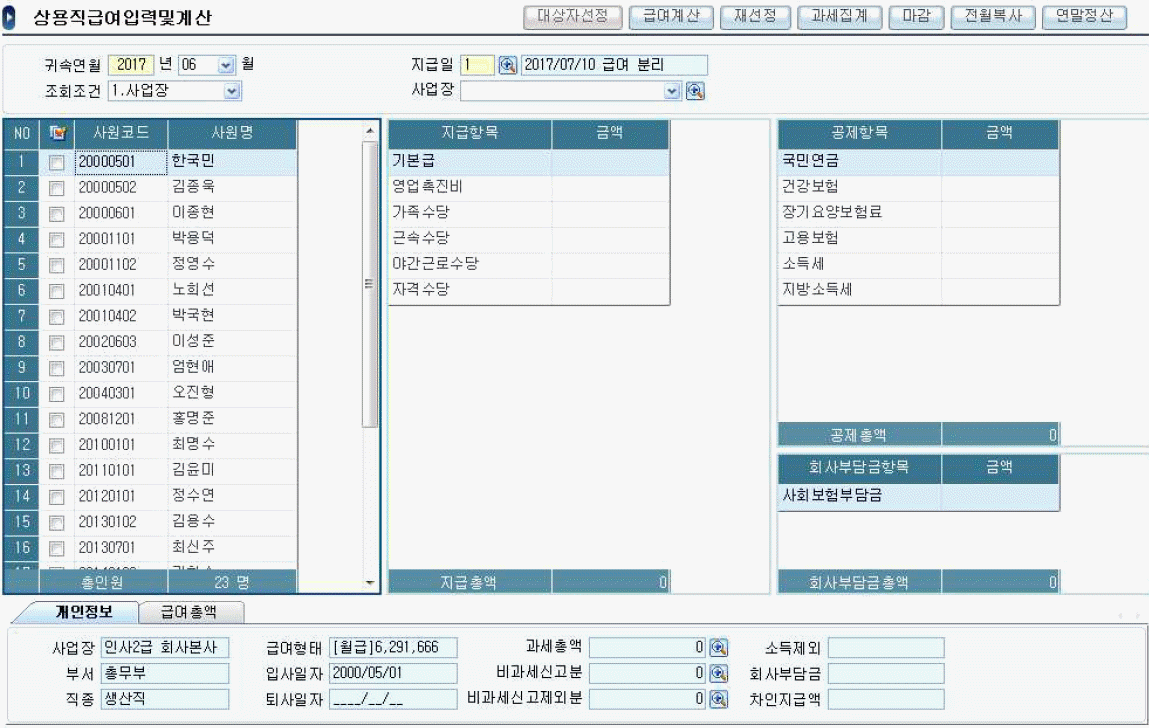Tick the checkbox for employee 한국민
This screenshot has width=1149, height=728.
tap(57, 161)
